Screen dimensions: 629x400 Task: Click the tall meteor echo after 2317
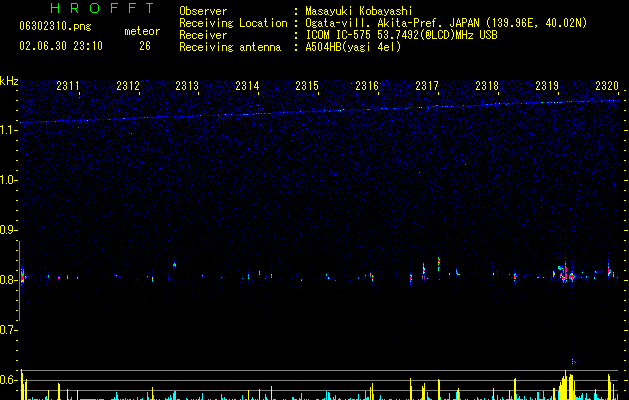point(438,264)
